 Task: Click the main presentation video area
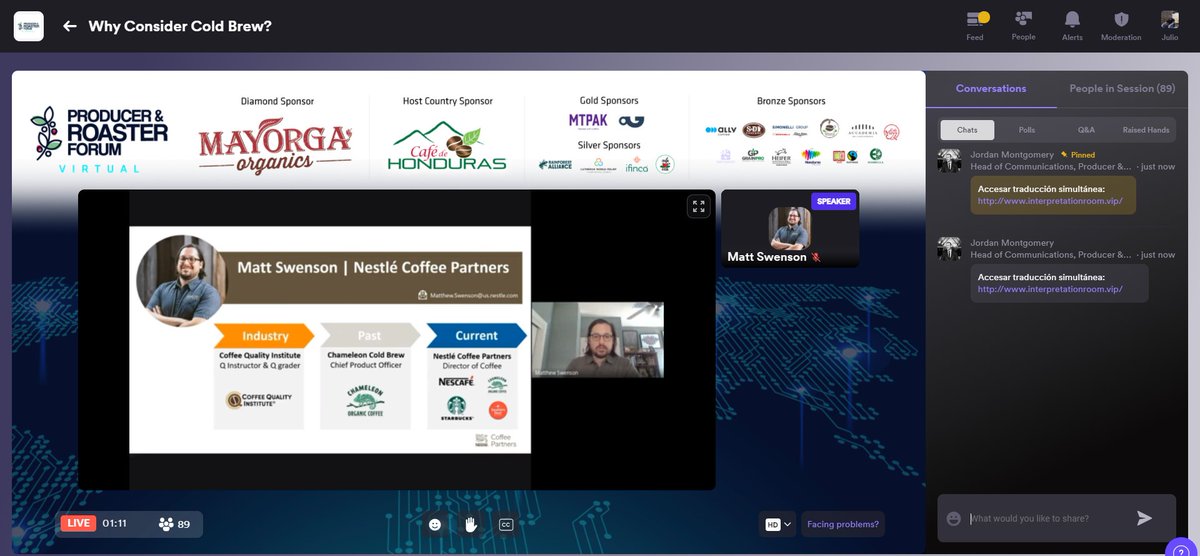point(397,340)
